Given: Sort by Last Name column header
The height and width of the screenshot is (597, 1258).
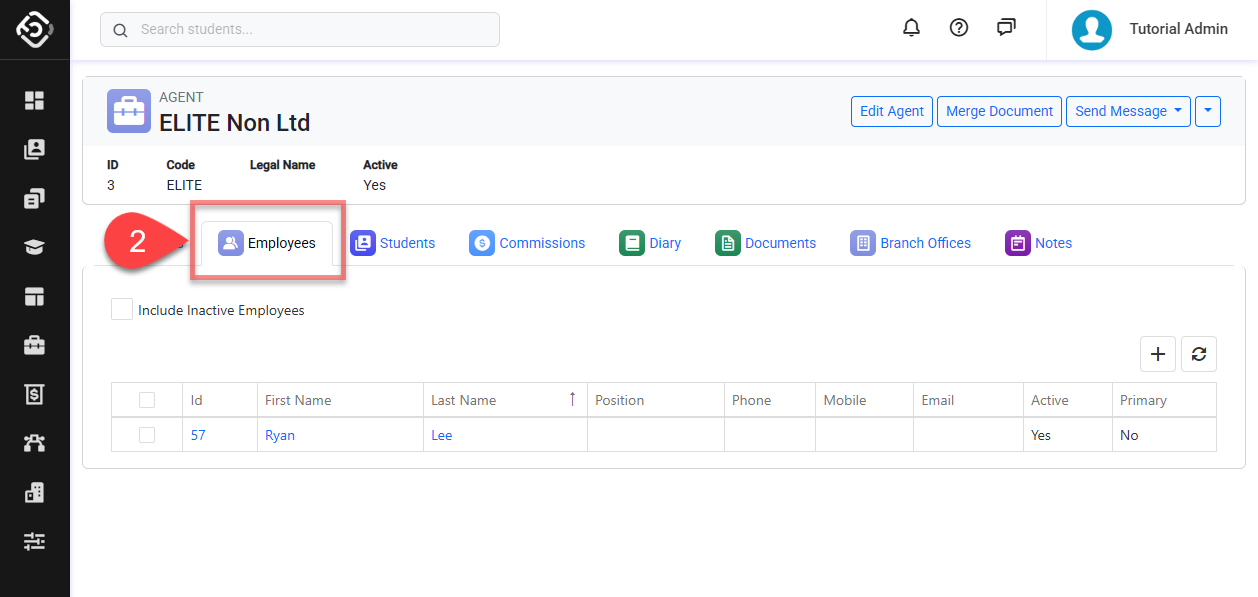Looking at the screenshot, I should [x=464, y=400].
